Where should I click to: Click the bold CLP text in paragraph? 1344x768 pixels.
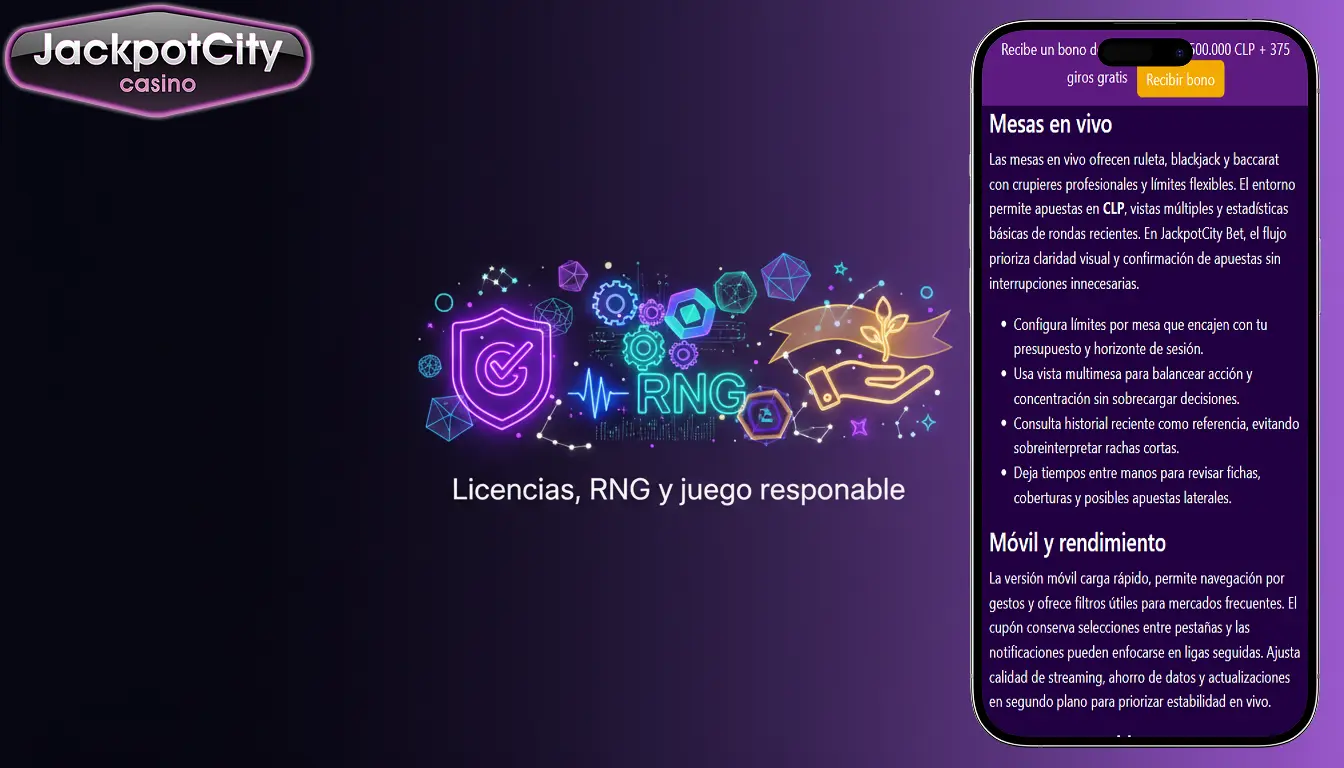pos(1113,209)
